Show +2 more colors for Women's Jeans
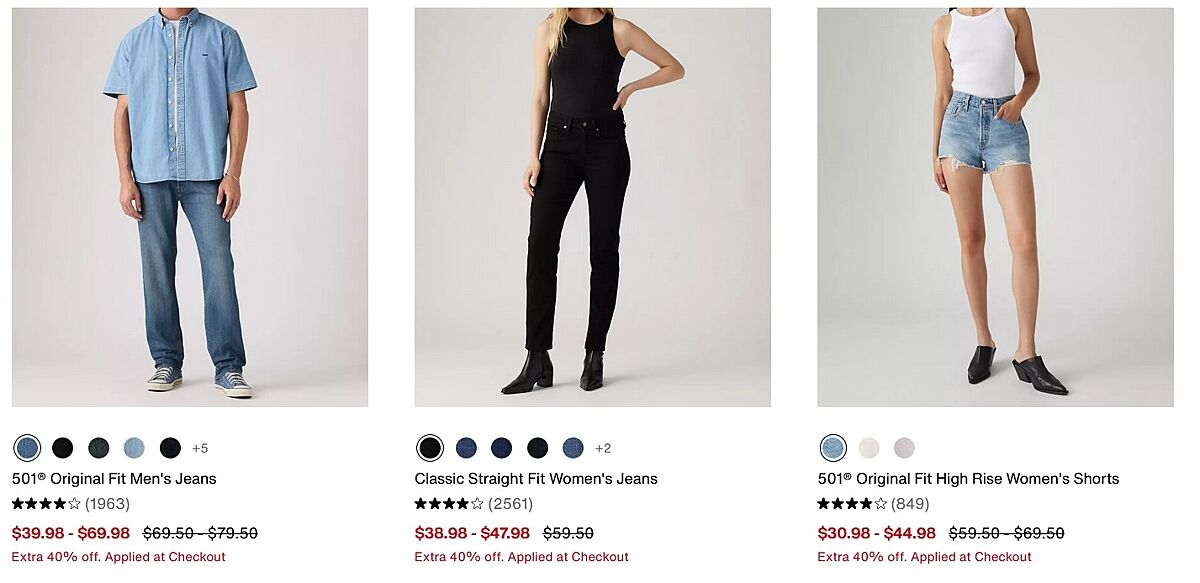The width and height of the screenshot is (1200, 583). pyautogui.click(x=603, y=448)
